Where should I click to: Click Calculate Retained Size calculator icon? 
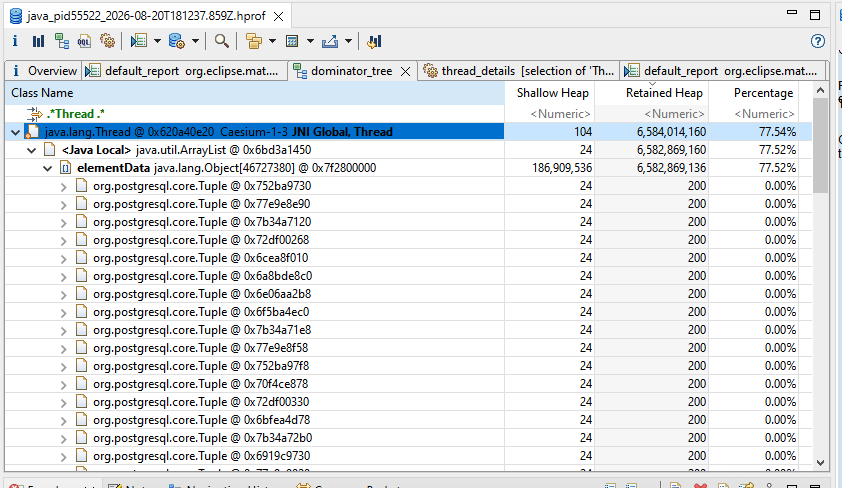tap(292, 41)
